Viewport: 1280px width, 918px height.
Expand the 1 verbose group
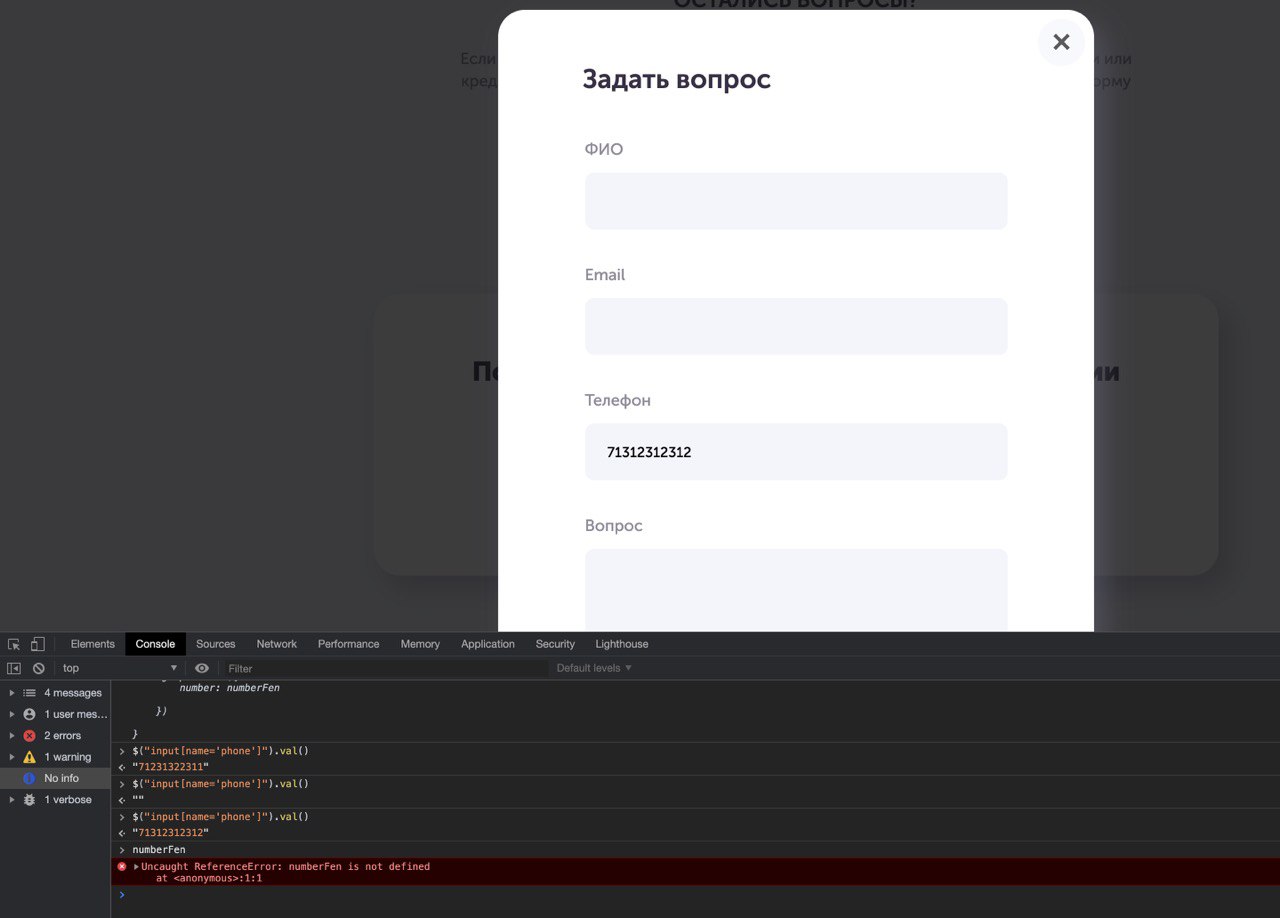click(12, 799)
